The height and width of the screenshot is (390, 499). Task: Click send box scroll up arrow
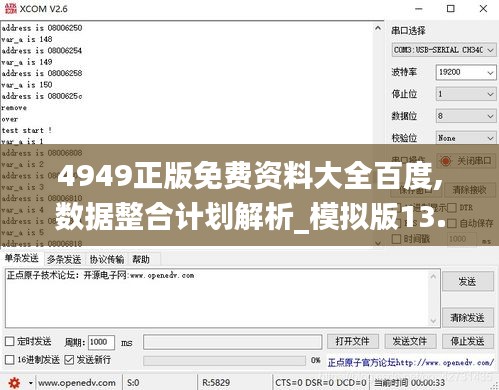pos(433,276)
